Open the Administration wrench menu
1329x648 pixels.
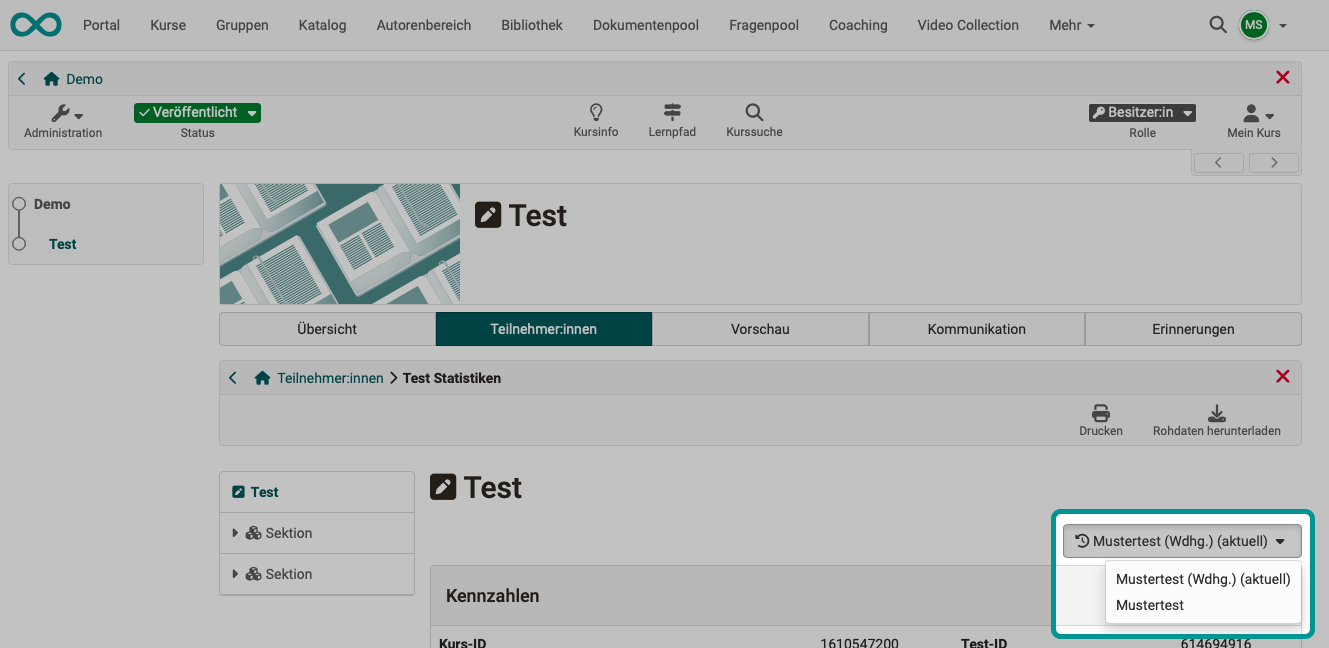[66, 114]
